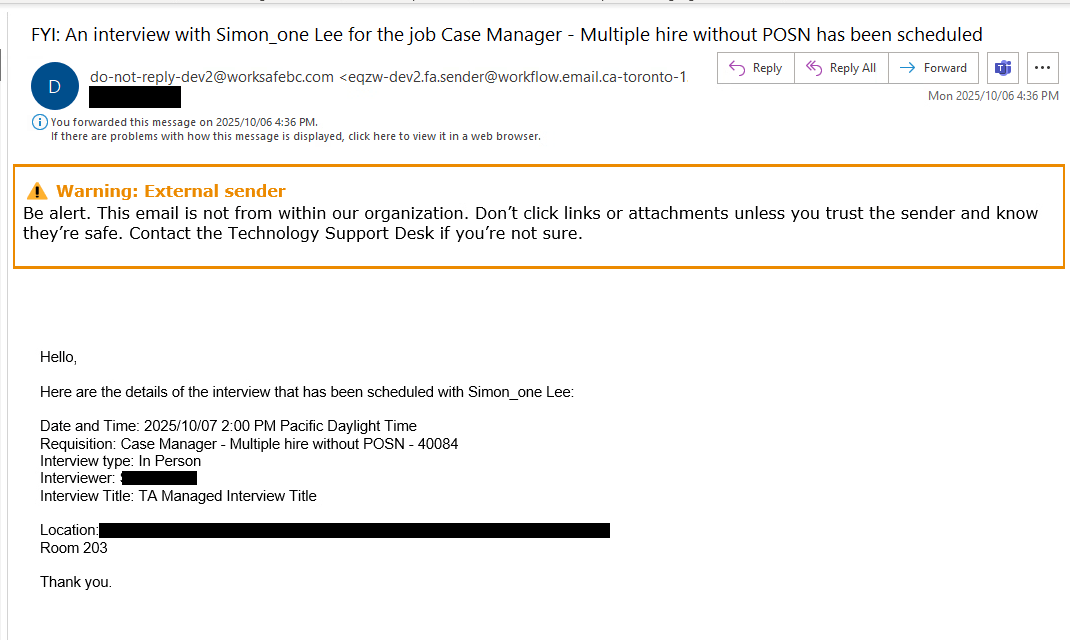Viewport: 1070px width, 640px height.
Task: Click the view in web browser message
Action: (295, 136)
